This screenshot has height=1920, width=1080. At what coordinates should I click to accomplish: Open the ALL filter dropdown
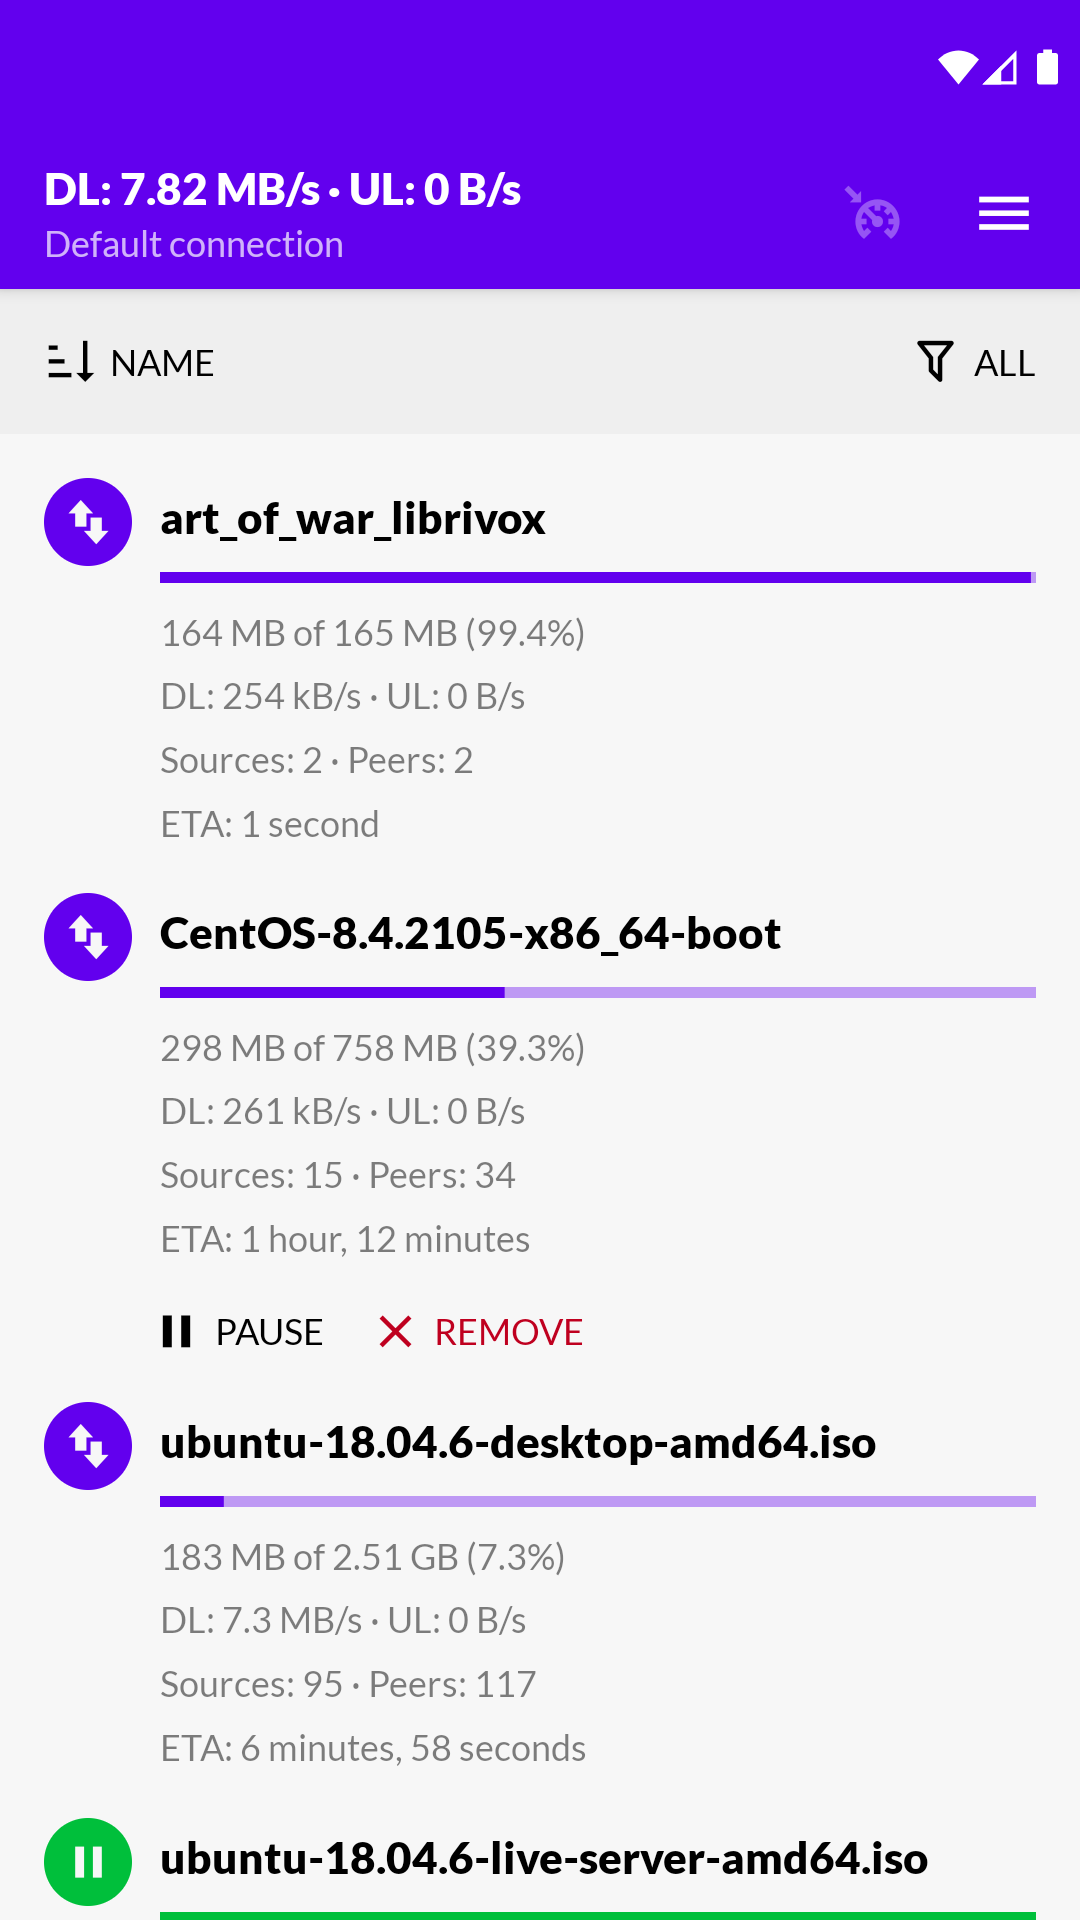coord(1004,363)
